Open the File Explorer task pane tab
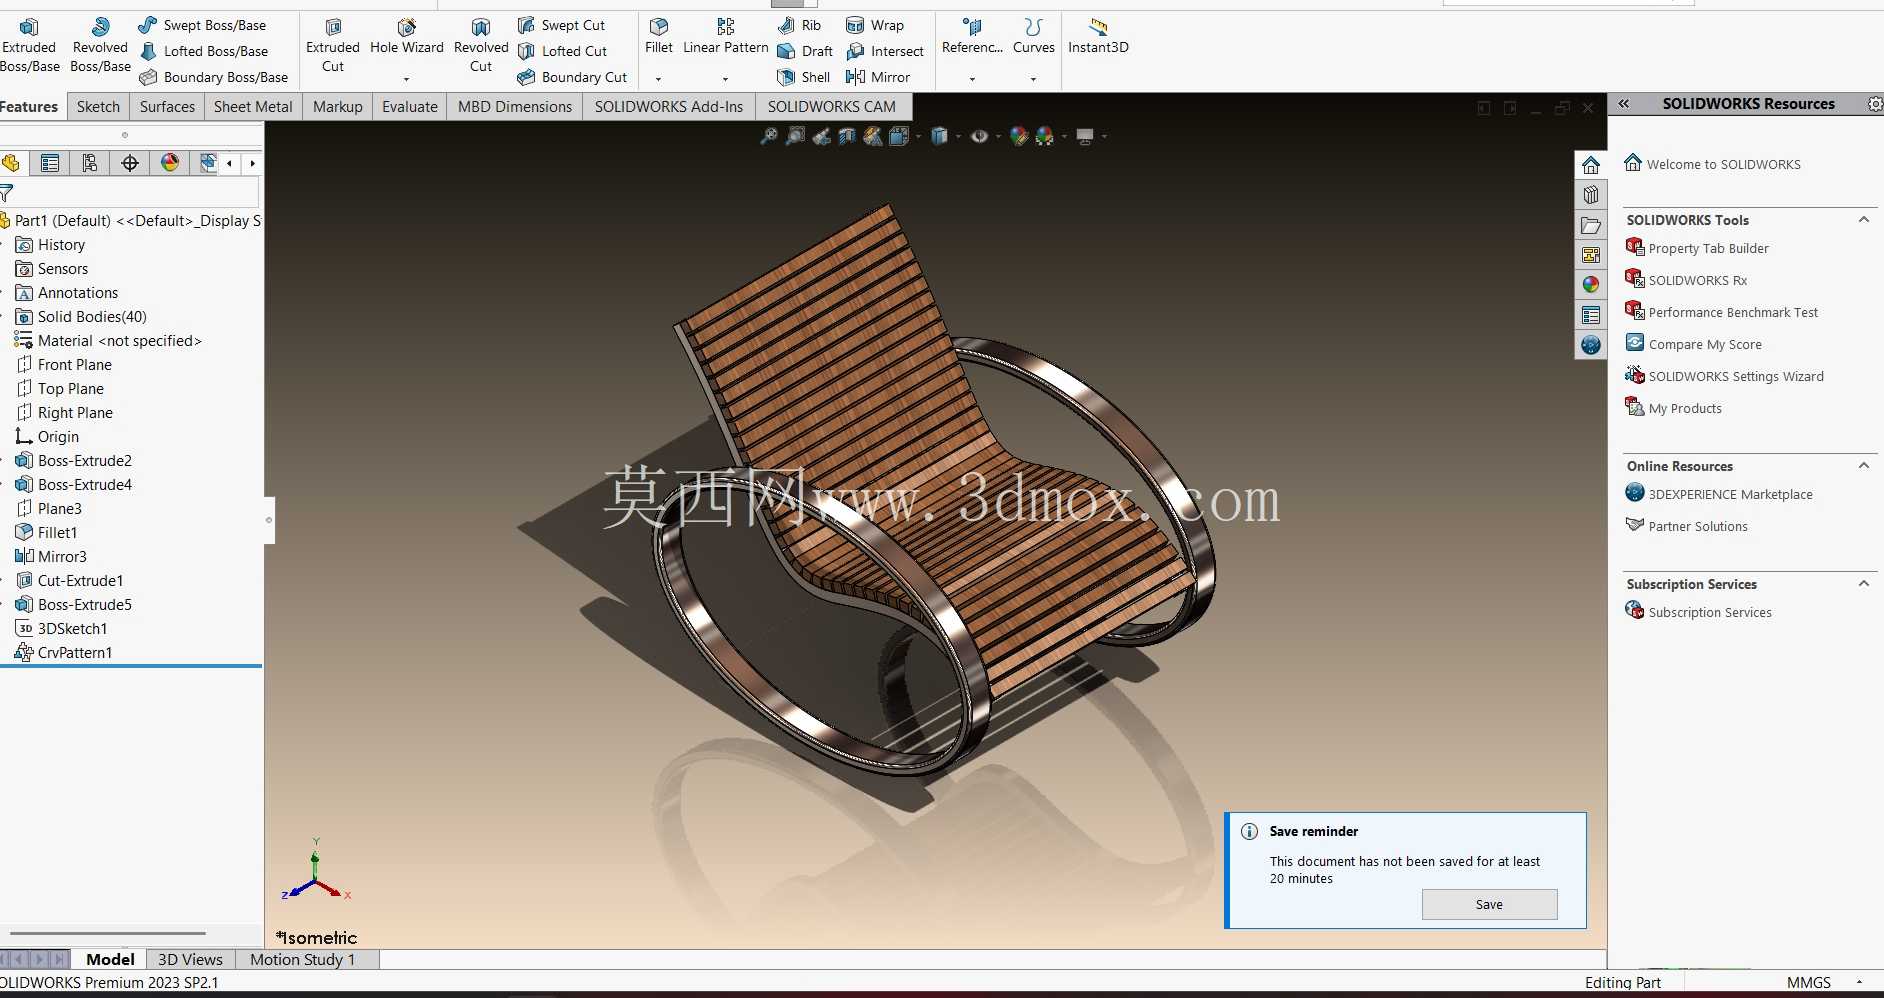1884x998 pixels. (1591, 225)
